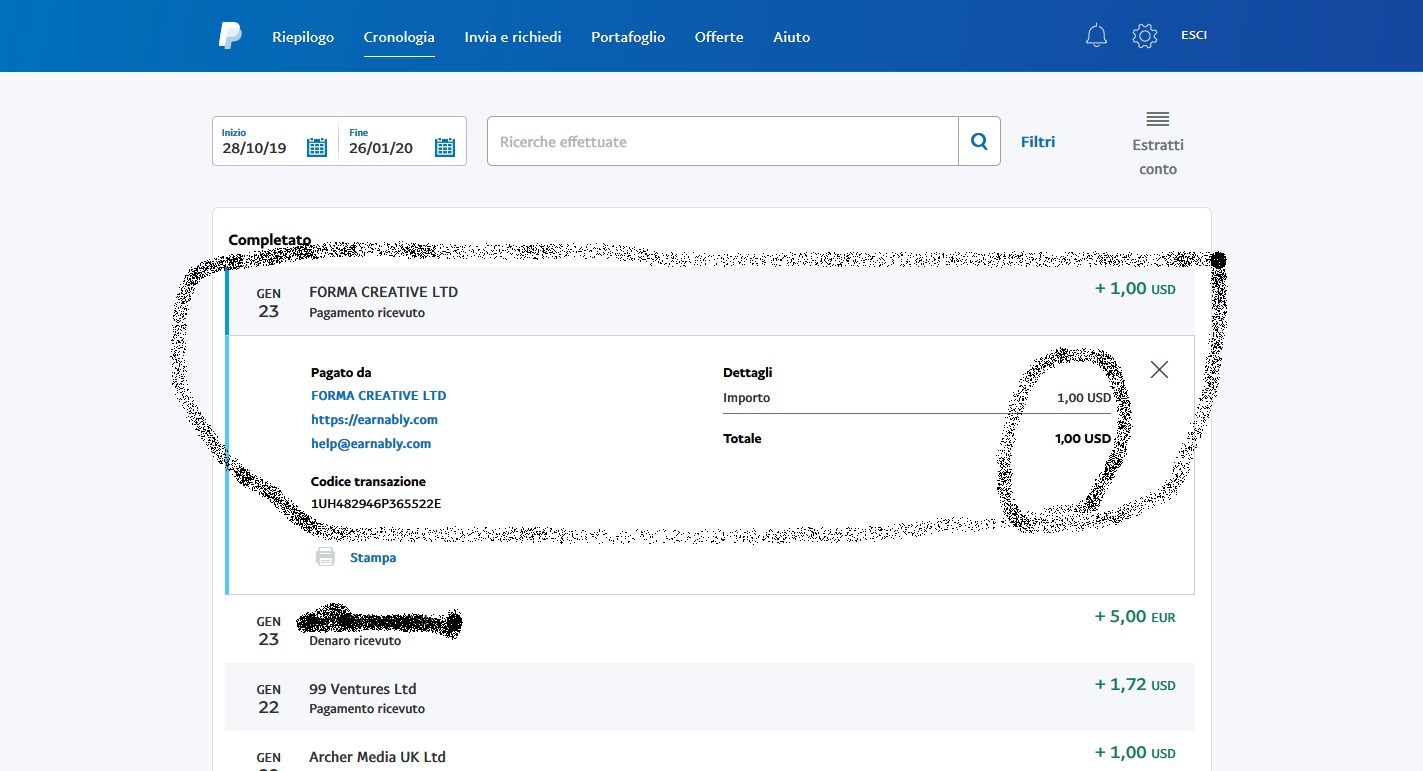Go to the Riepilogo tab
The image size is (1423, 771).
point(302,37)
